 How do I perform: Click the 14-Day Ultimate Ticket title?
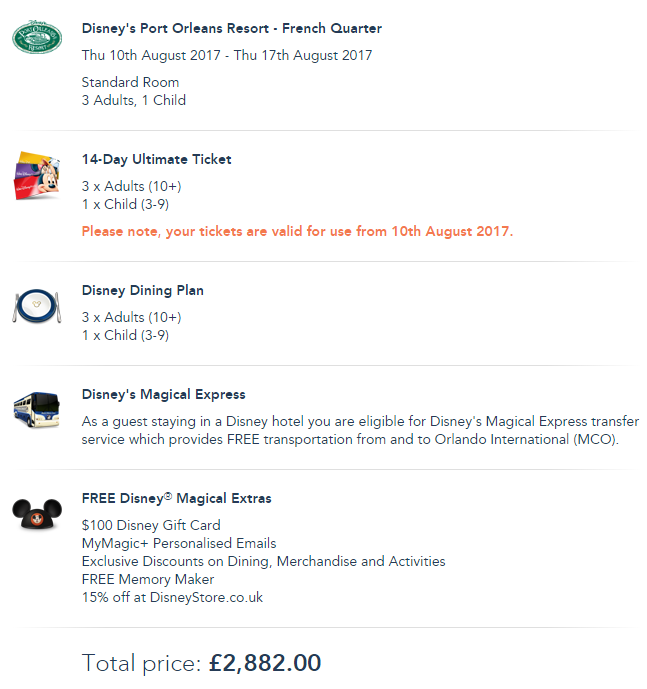(156, 159)
